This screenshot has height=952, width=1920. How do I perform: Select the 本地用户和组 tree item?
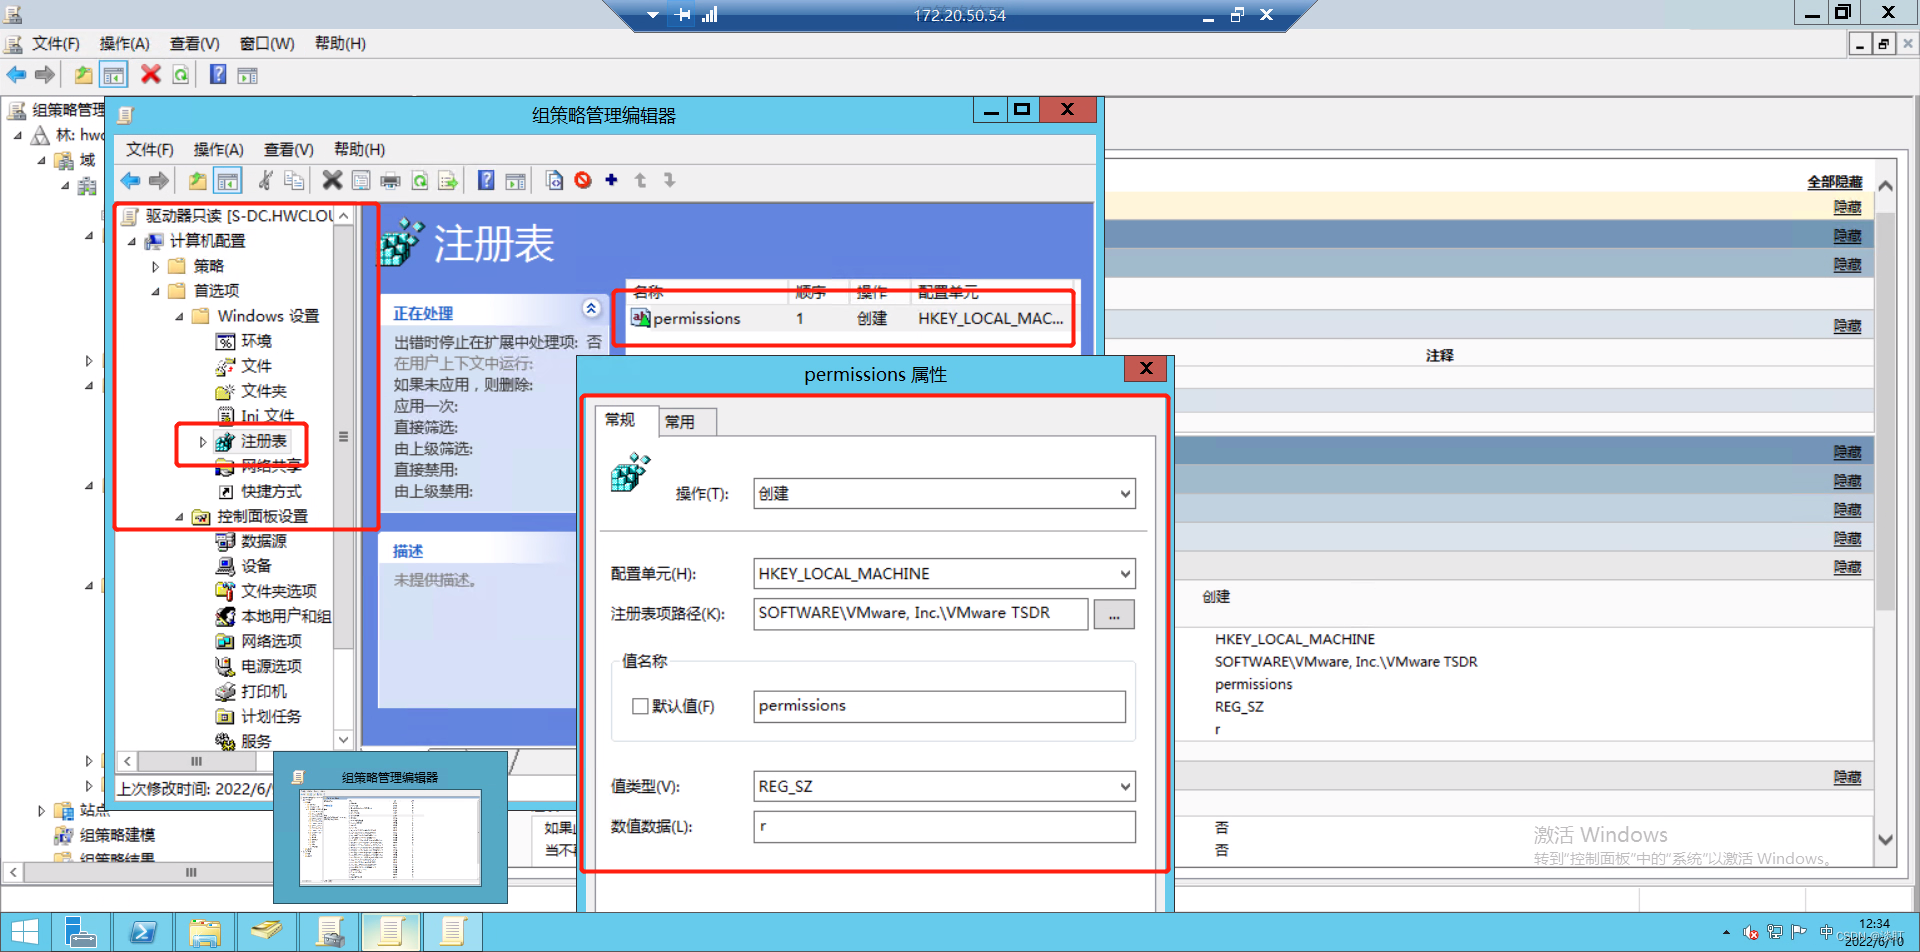(286, 616)
